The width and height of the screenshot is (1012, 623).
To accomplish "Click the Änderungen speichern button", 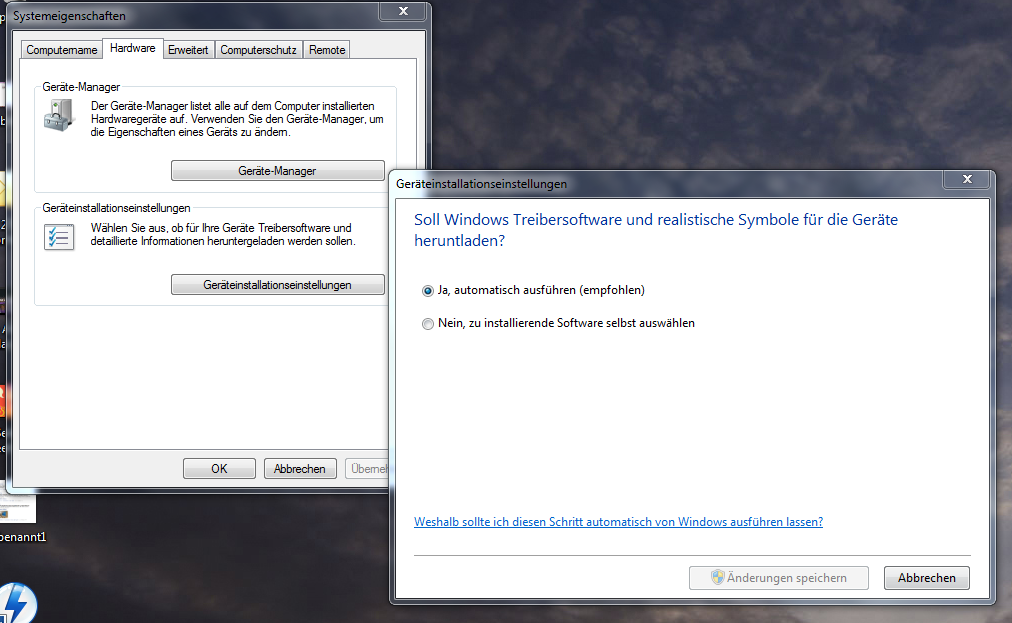I will 778,578.
